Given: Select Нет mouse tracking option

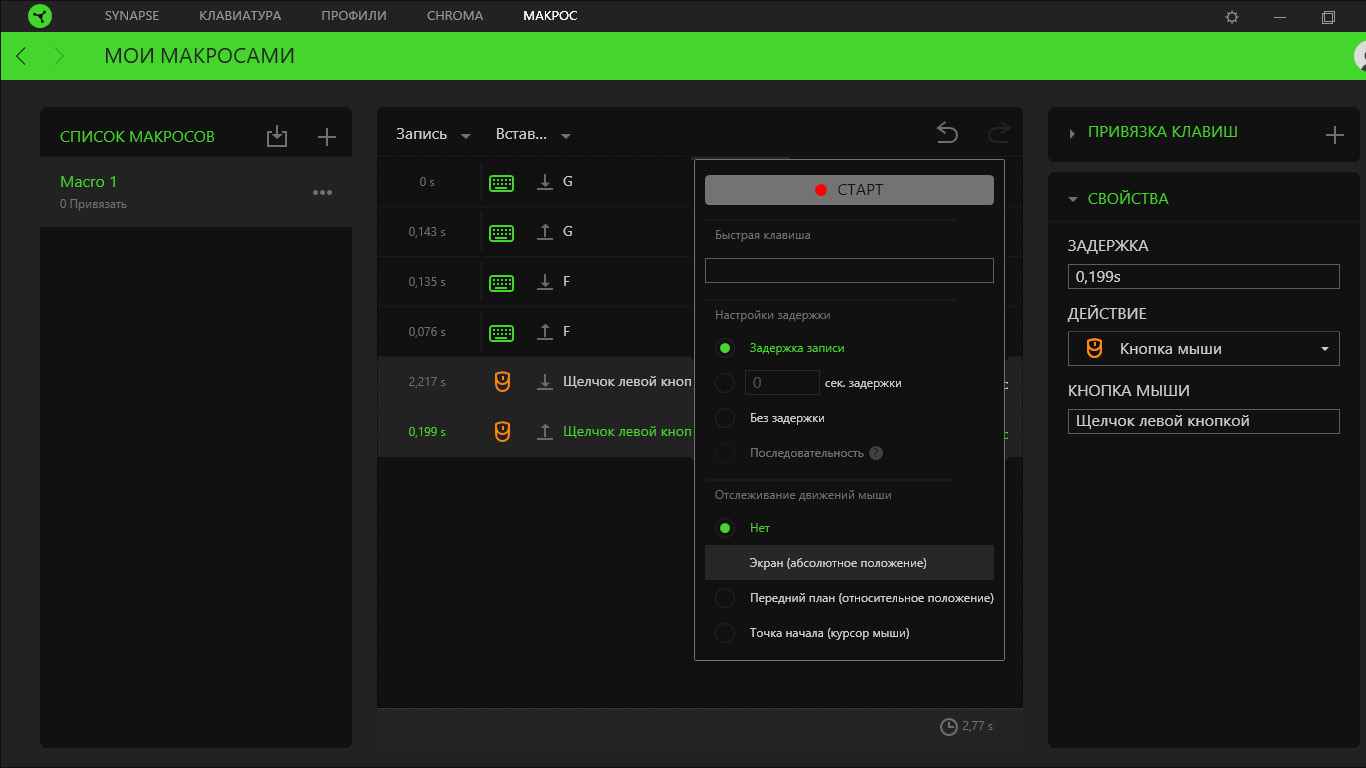Looking at the screenshot, I should coord(726,528).
